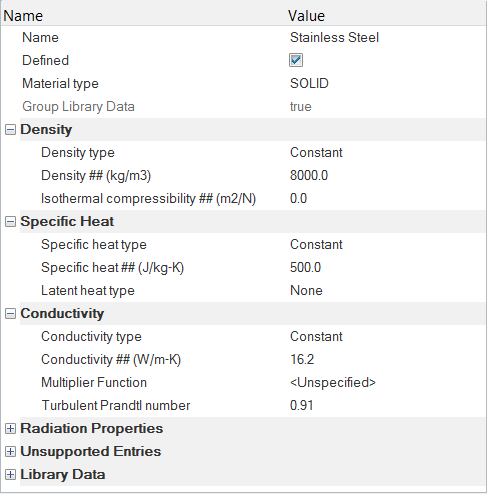487x494 pixels.
Task: Expand the Unsupported Entries section
Action: pos(10,452)
